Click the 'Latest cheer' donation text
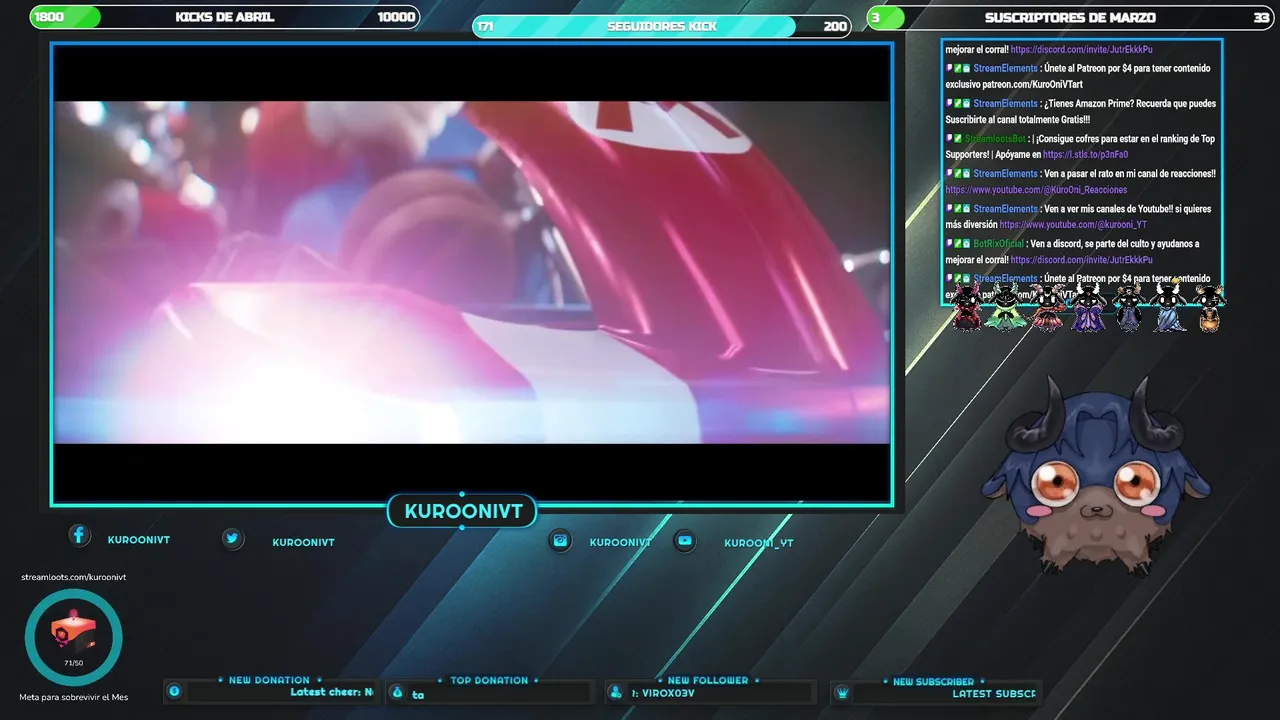The image size is (1280, 720). 331,692
